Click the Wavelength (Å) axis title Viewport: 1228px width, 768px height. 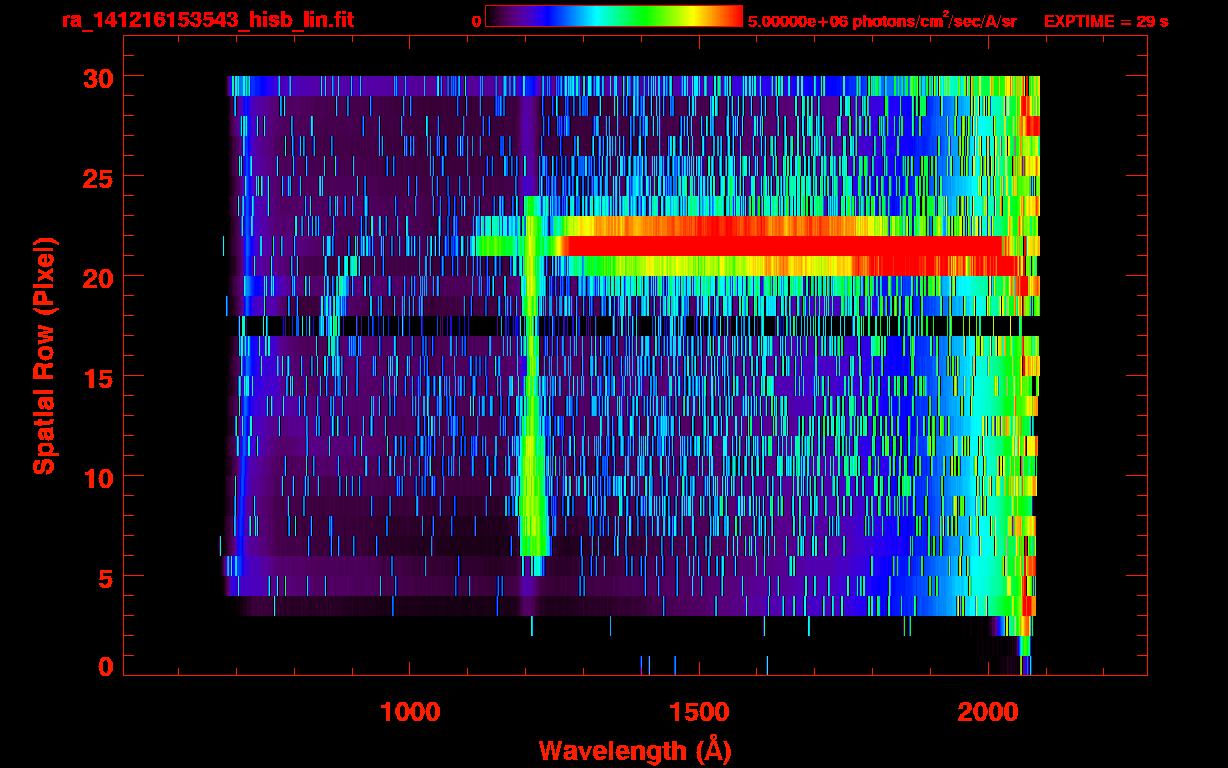(x=635, y=749)
